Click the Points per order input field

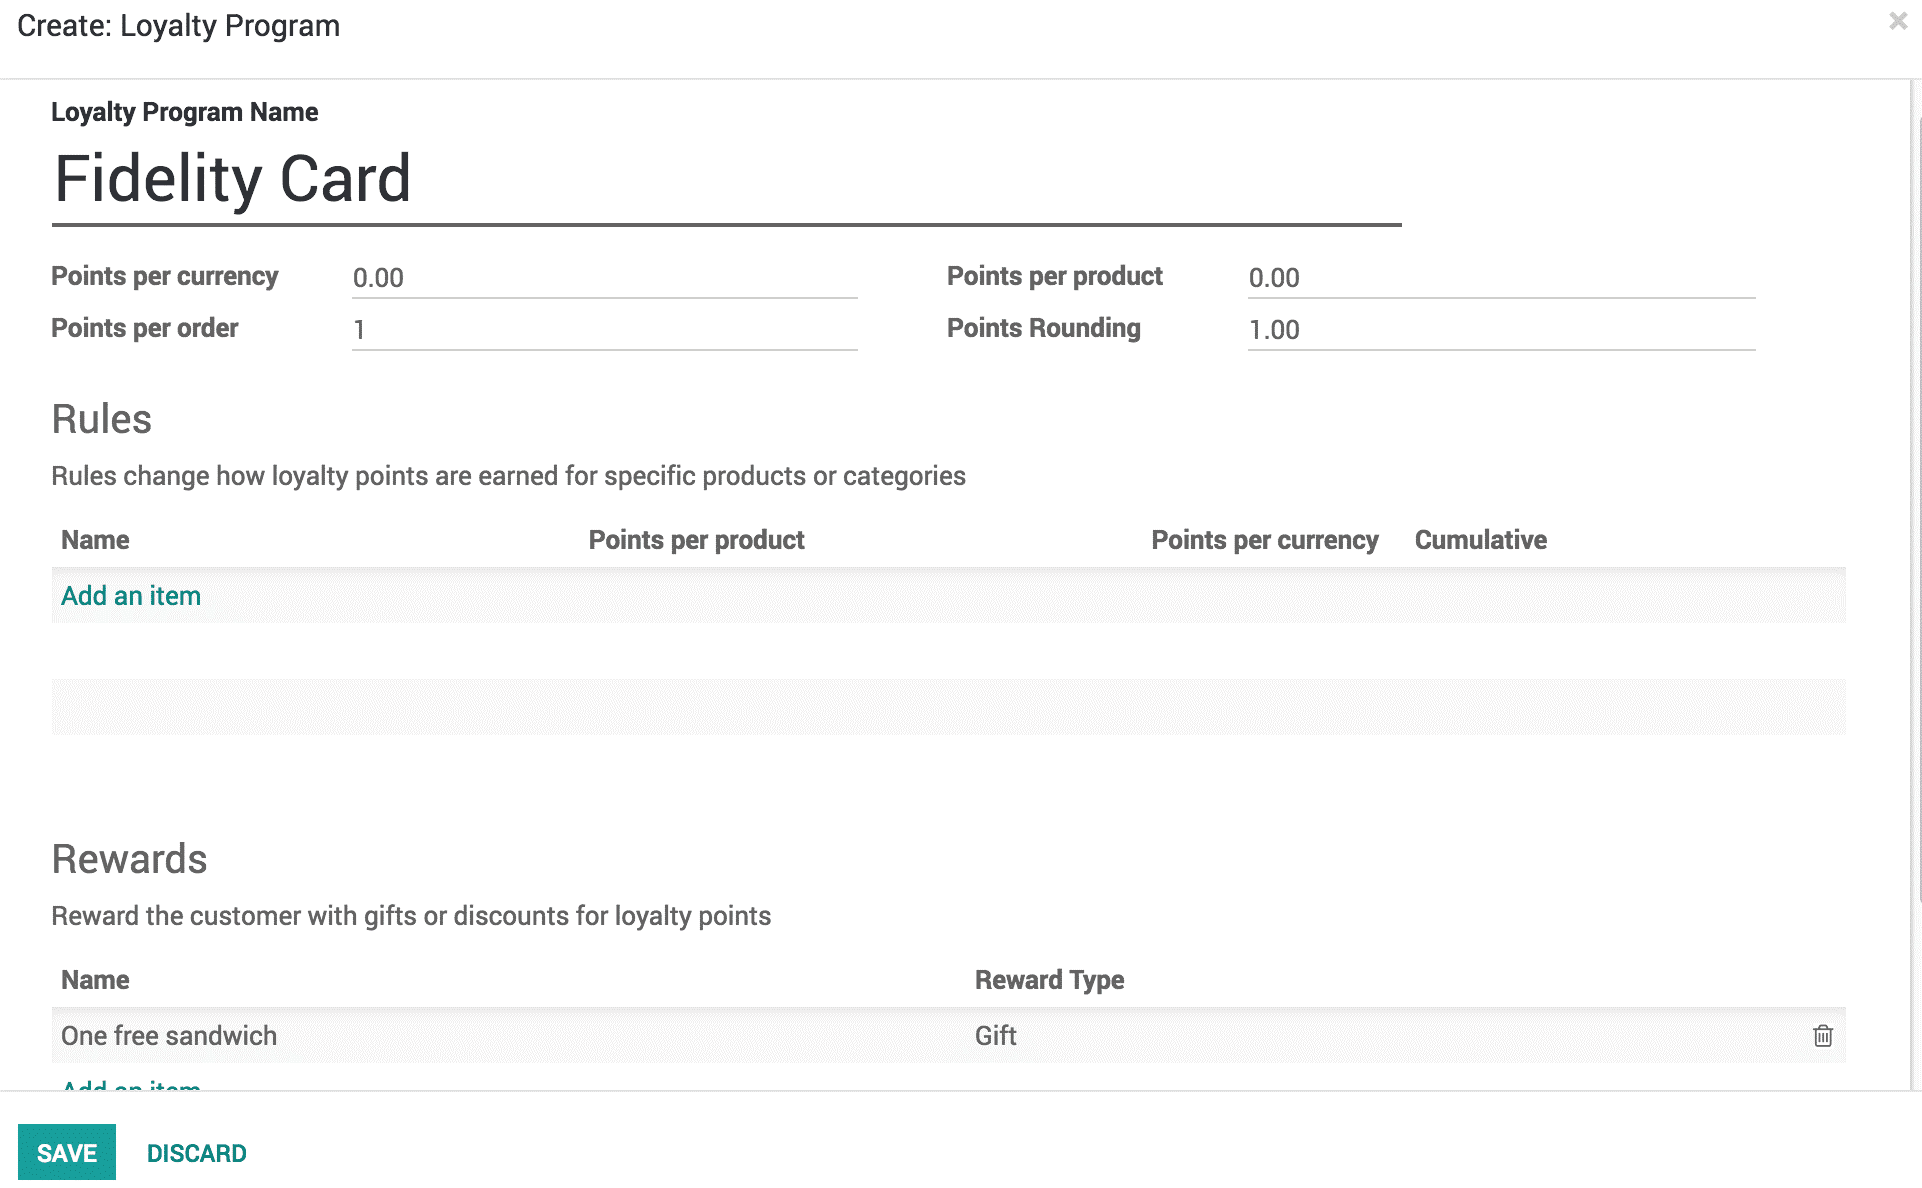tap(604, 328)
